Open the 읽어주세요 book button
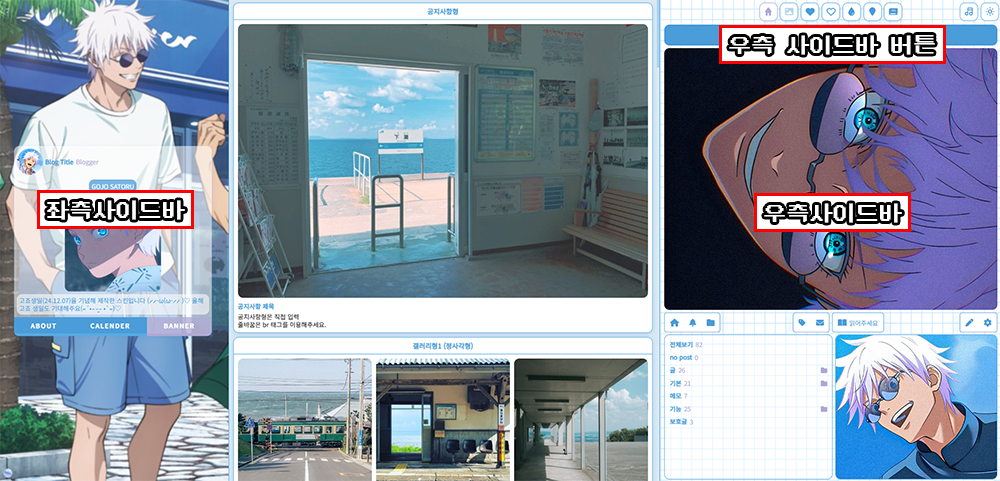Screen dimensions: 1000x481 tap(858, 323)
